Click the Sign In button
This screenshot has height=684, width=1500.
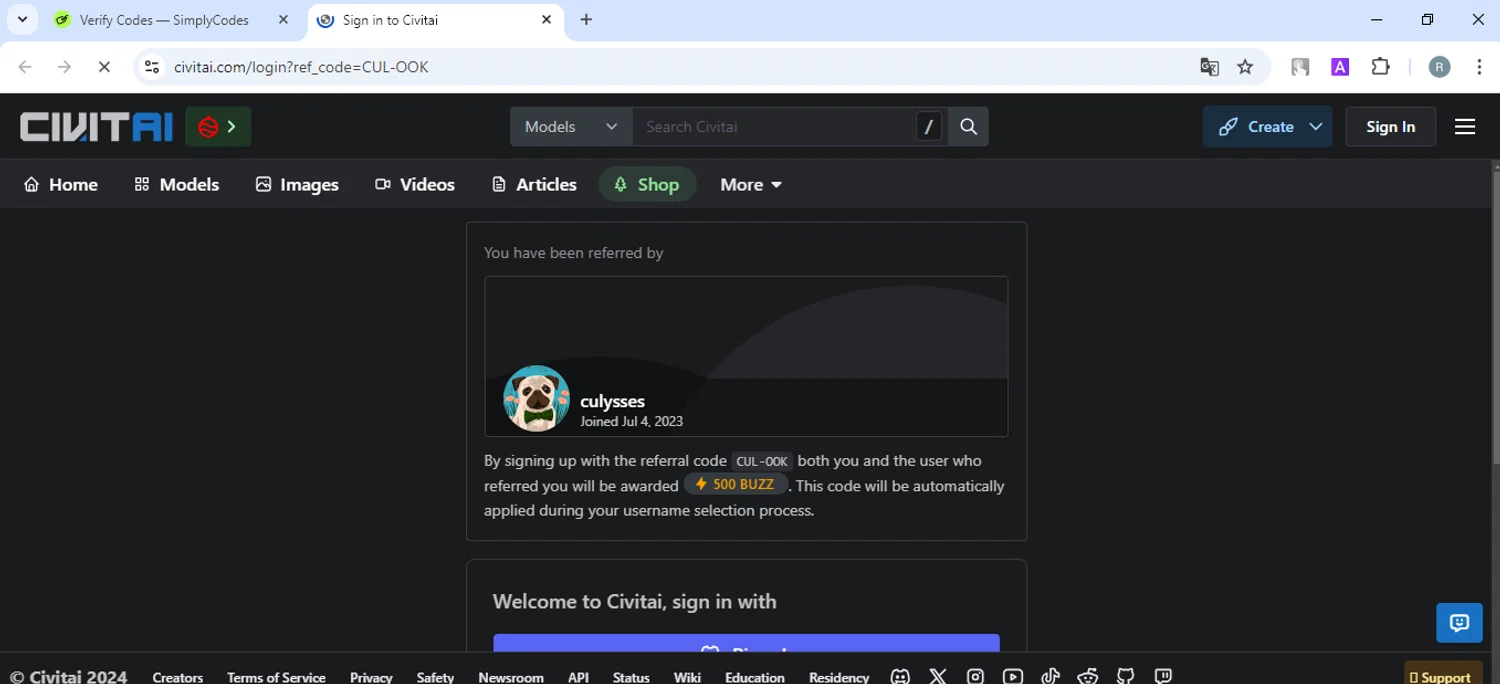[1390, 127]
